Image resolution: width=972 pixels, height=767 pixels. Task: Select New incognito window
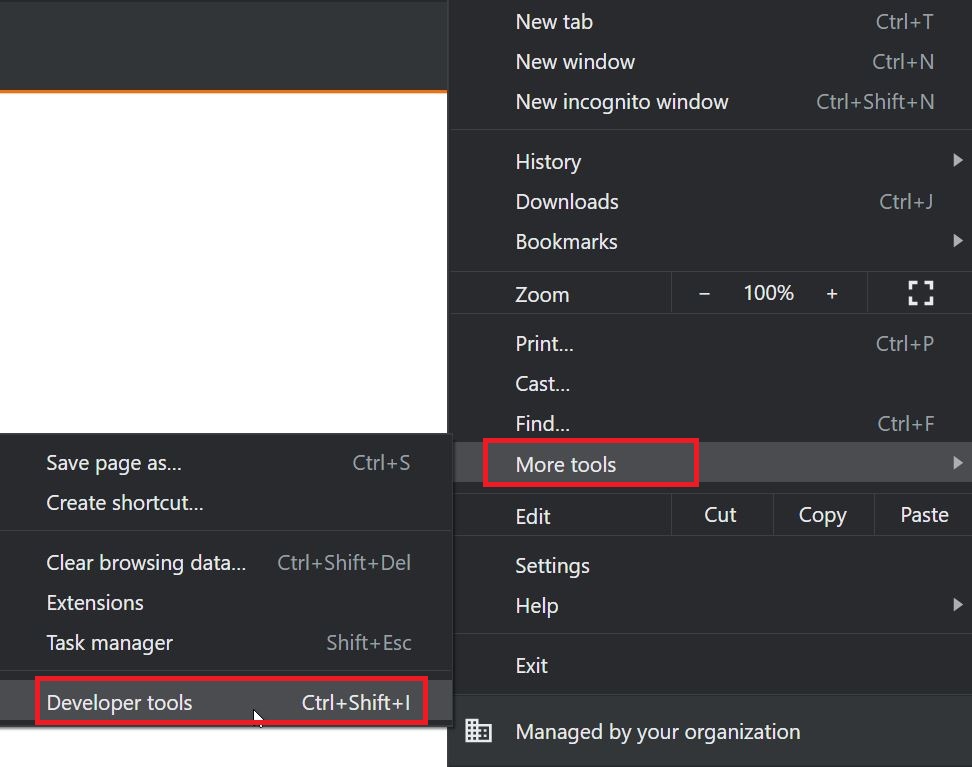pyautogui.click(x=710, y=102)
